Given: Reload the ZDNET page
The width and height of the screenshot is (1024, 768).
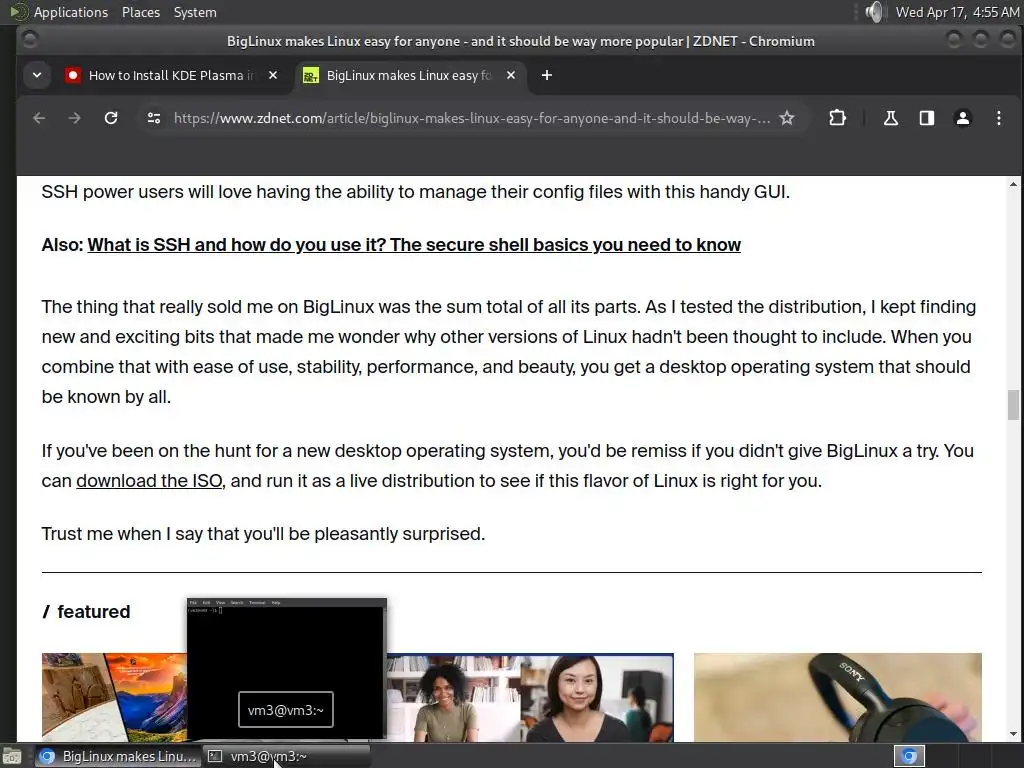Looking at the screenshot, I should [x=111, y=118].
